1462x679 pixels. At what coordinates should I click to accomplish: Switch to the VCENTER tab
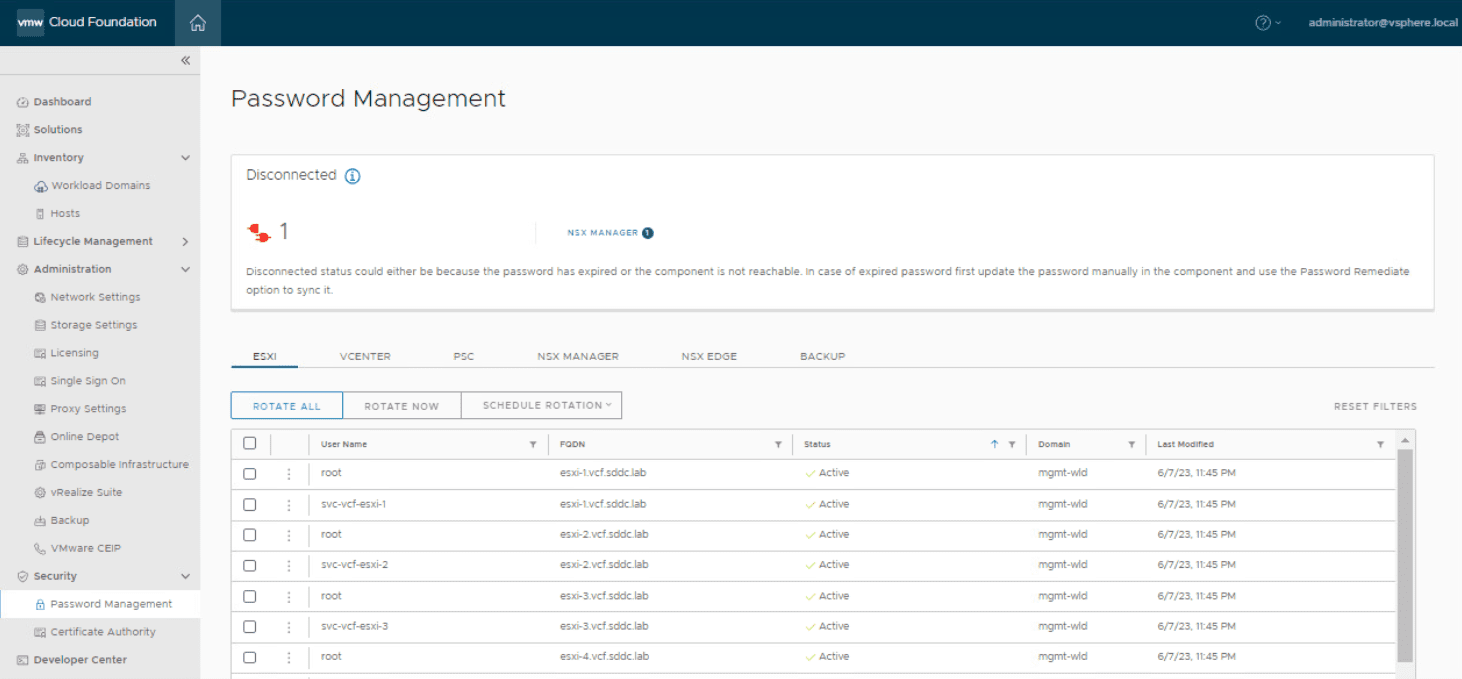click(365, 355)
